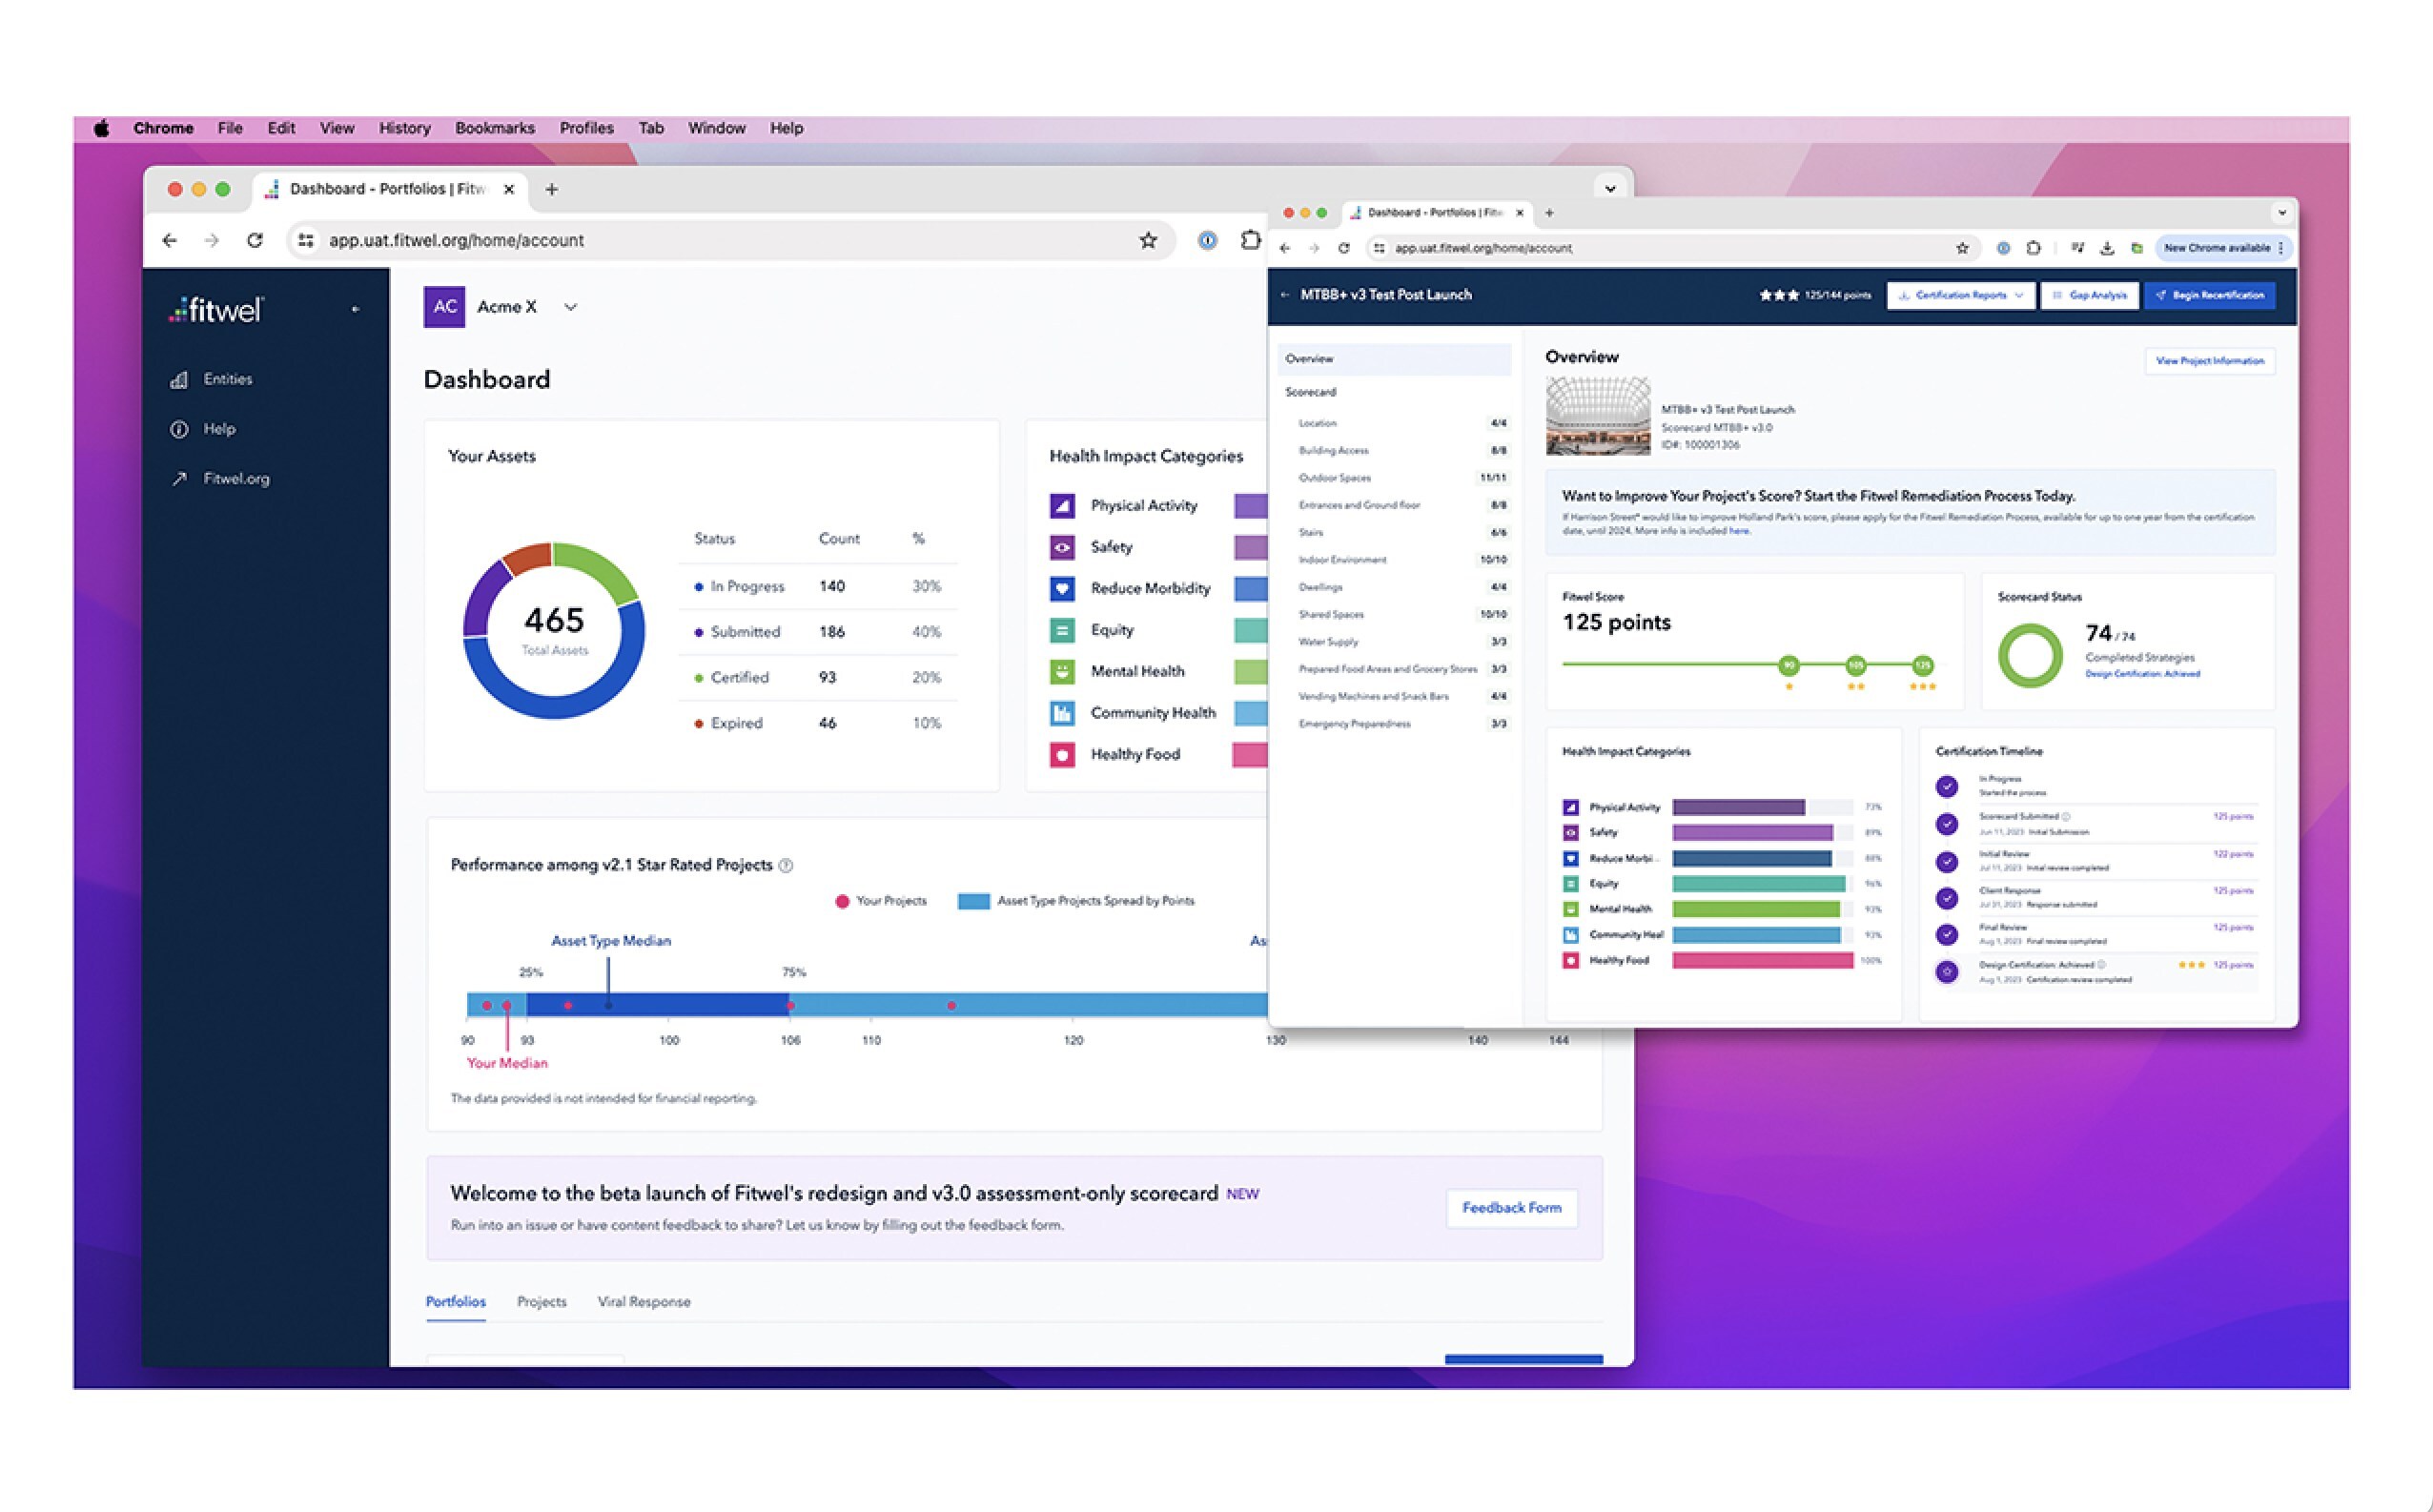Reload the page in the large window
Screen dimensions: 2433x1512
pyautogui.click(x=255, y=240)
